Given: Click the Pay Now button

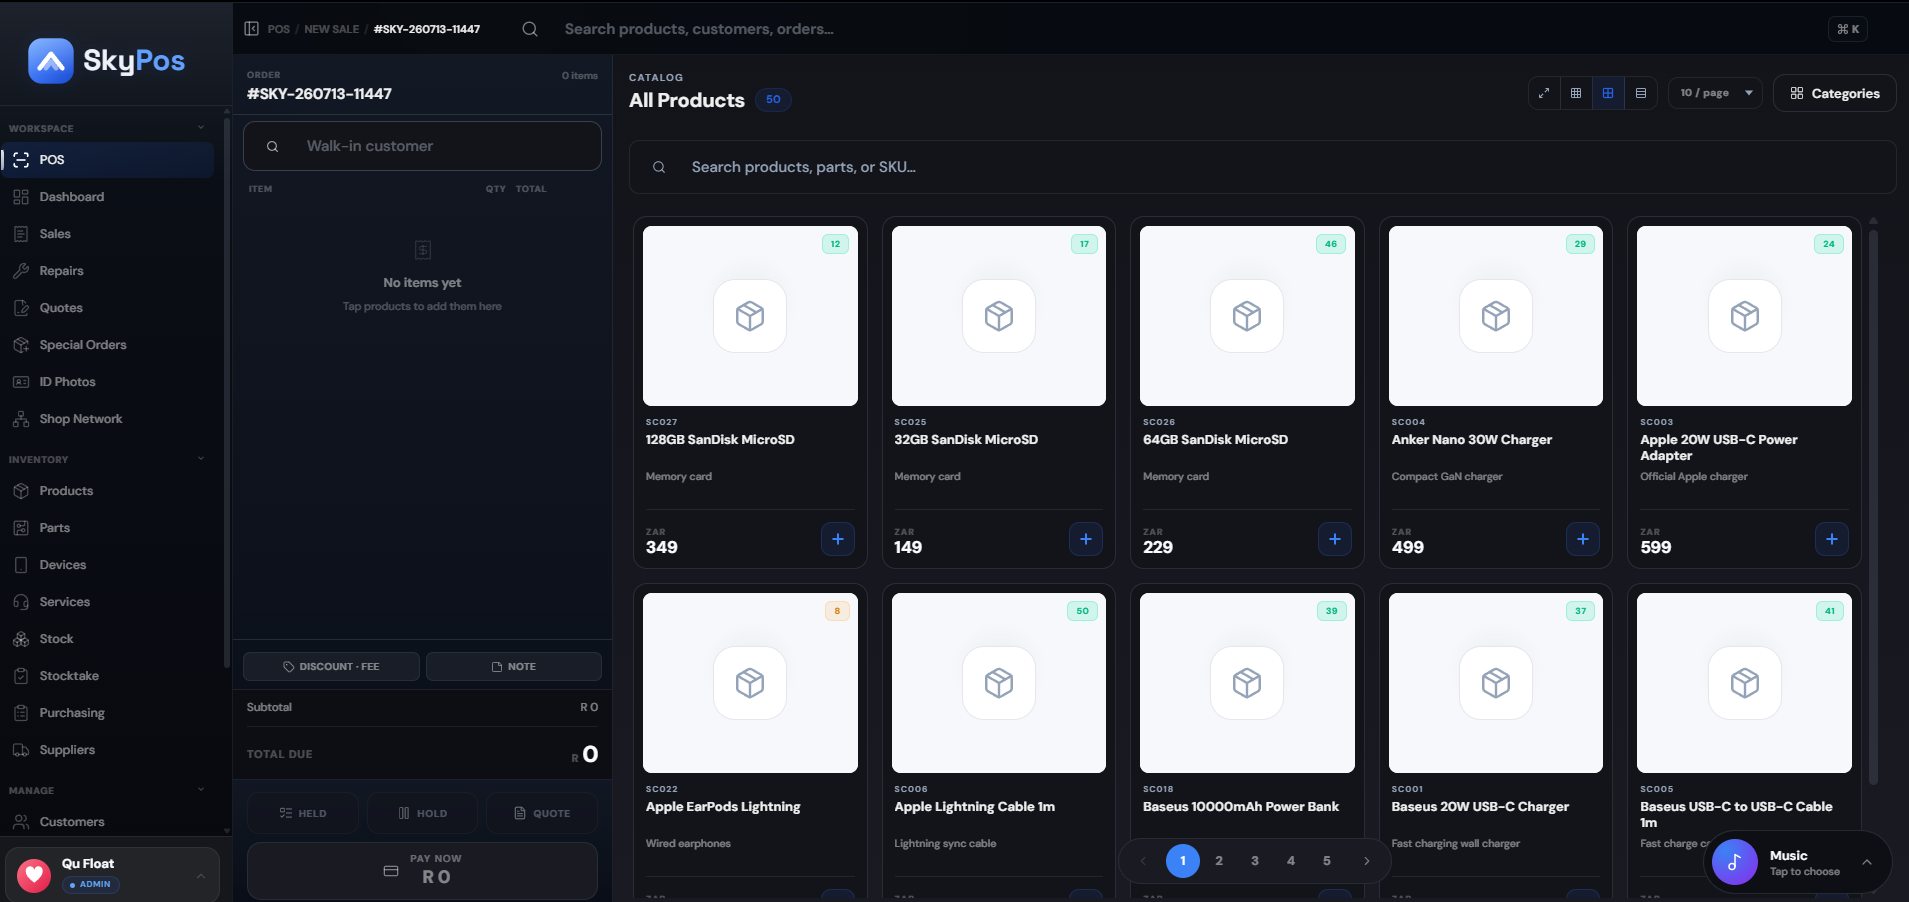Looking at the screenshot, I should [x=422, y=871].
